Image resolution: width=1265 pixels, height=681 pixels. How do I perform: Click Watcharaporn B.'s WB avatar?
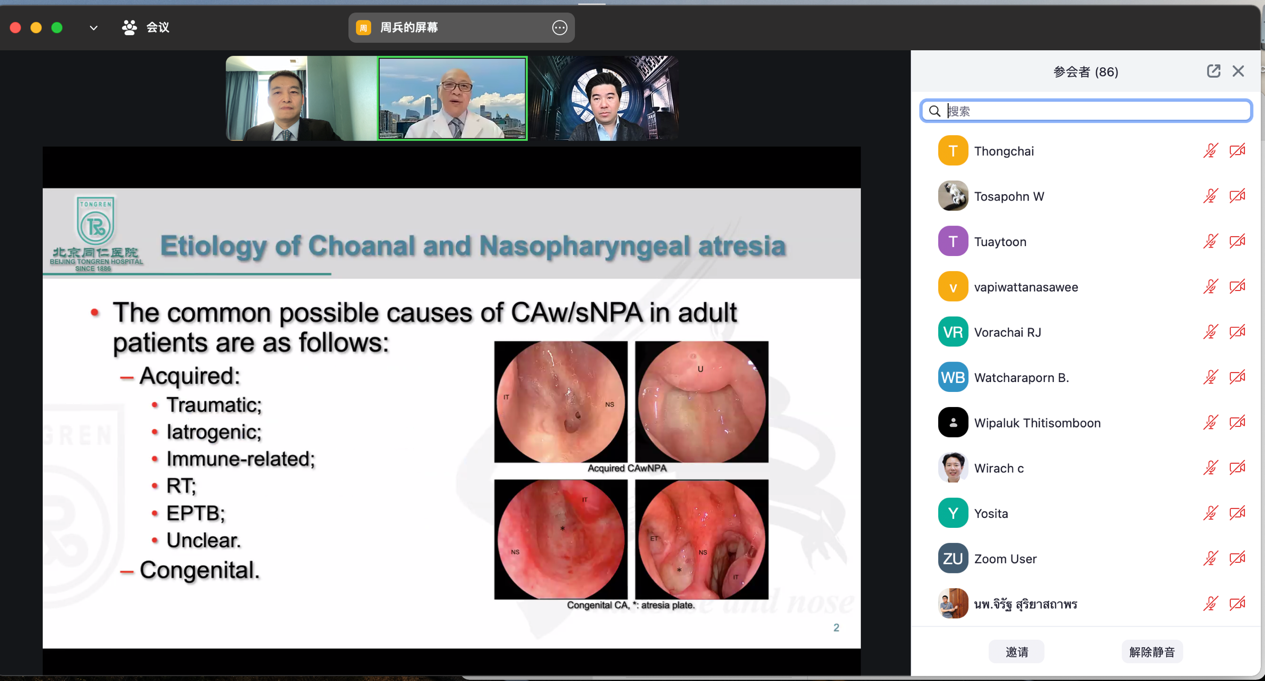[952, 377]
